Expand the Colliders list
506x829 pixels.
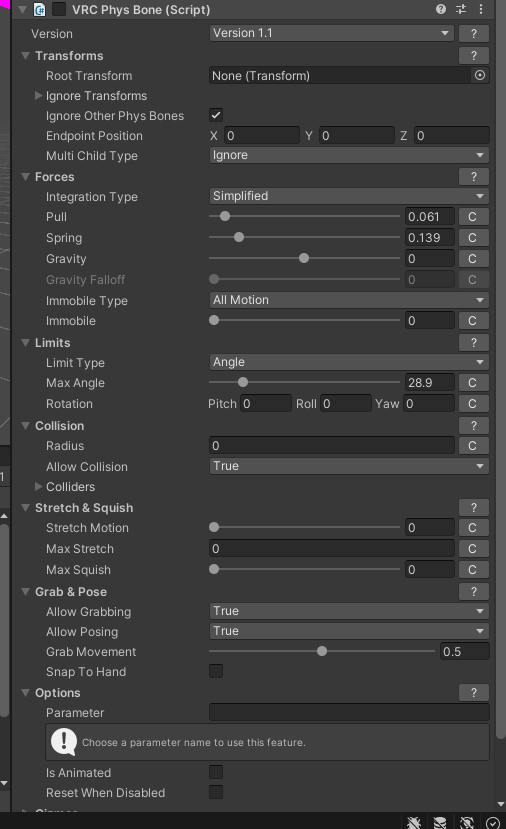[x=38, y=486]
